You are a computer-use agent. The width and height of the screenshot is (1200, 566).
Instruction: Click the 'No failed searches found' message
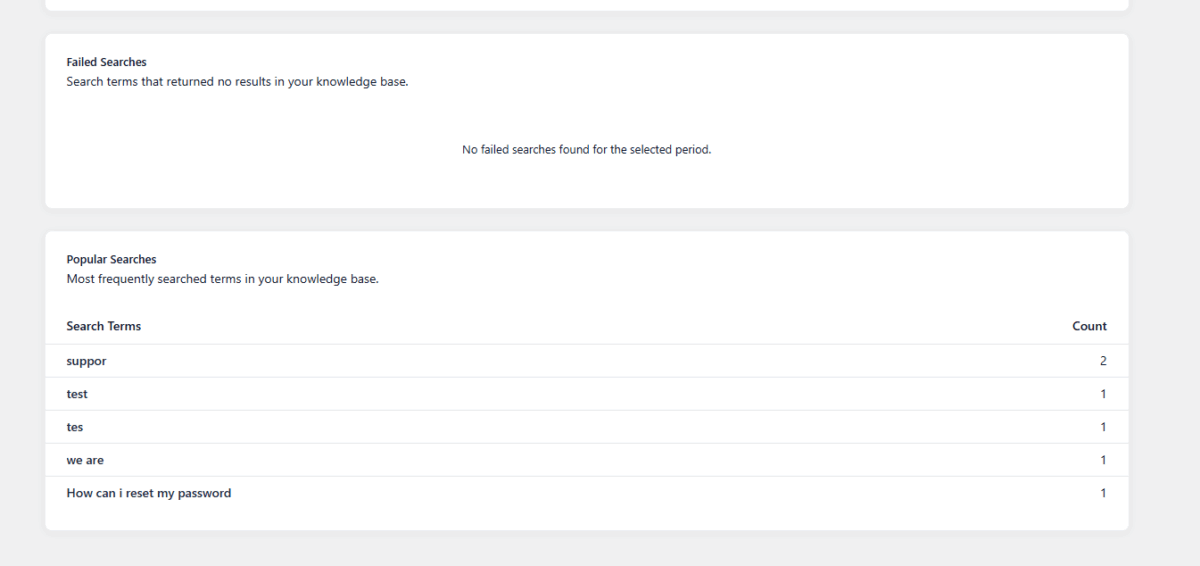coord(587,150)
